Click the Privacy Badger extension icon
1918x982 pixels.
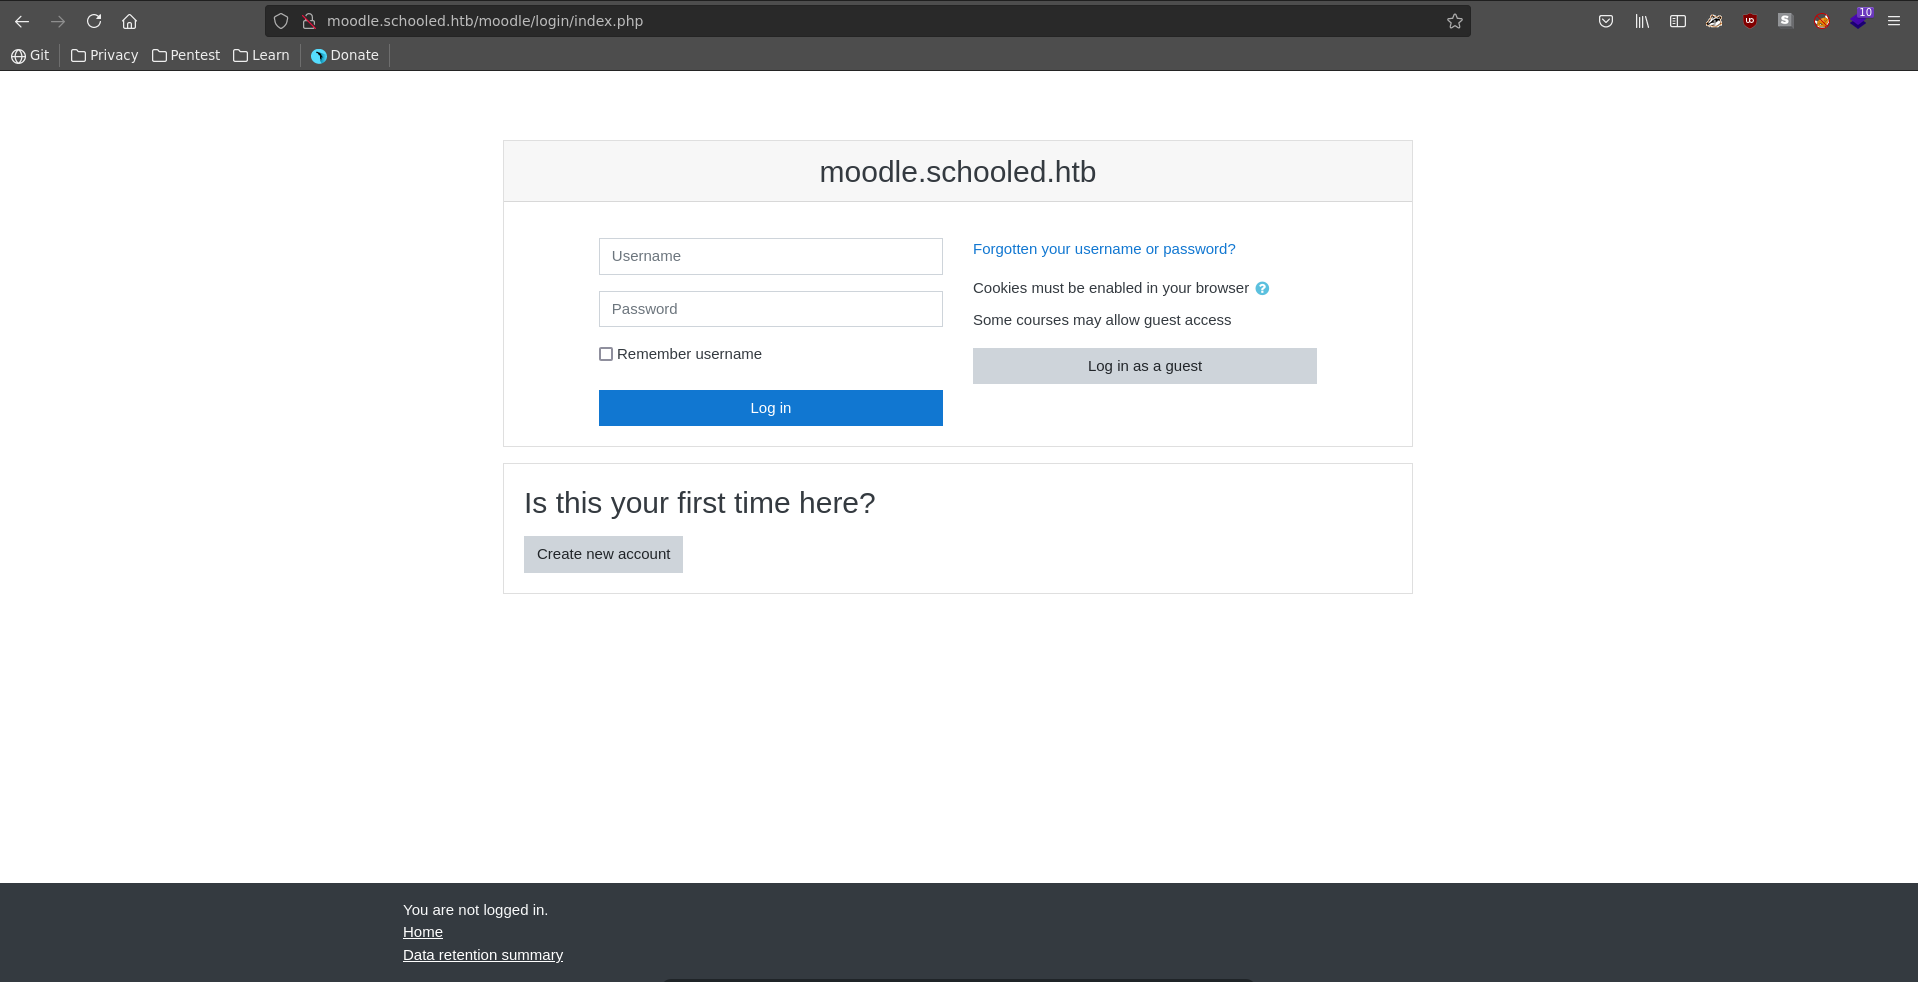(x=1714, y=21)
